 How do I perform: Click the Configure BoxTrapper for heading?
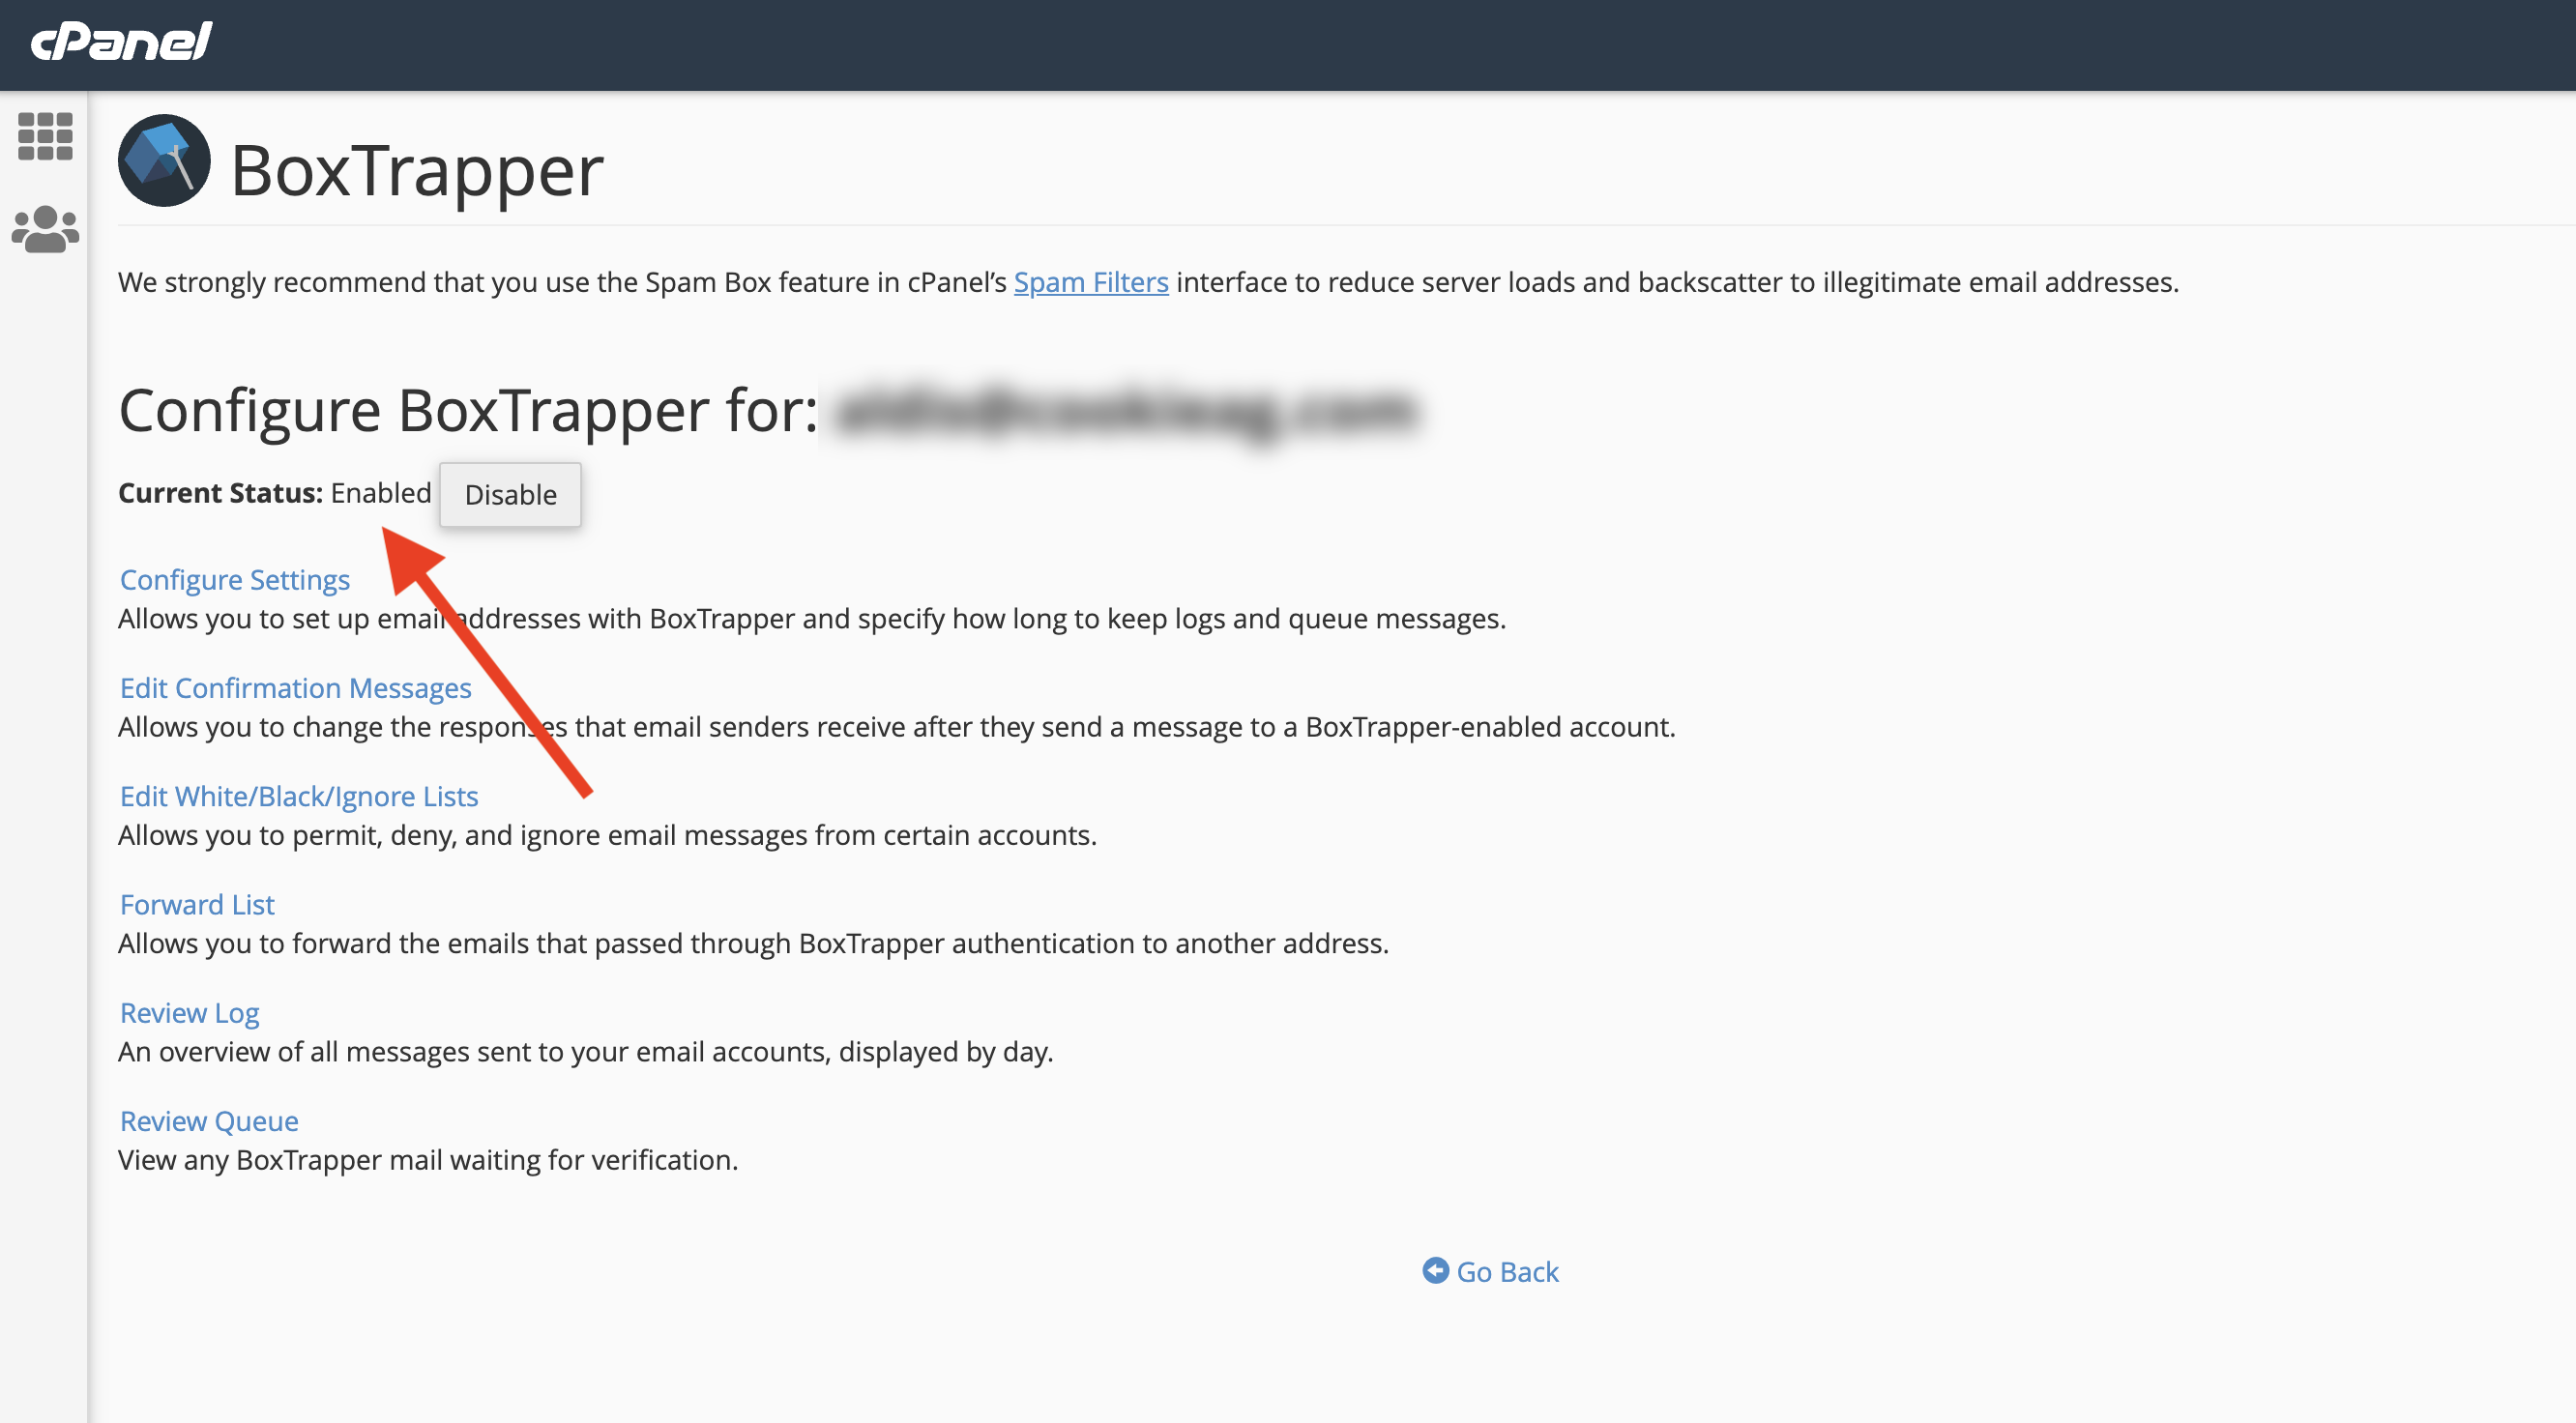tap(468, 410)
